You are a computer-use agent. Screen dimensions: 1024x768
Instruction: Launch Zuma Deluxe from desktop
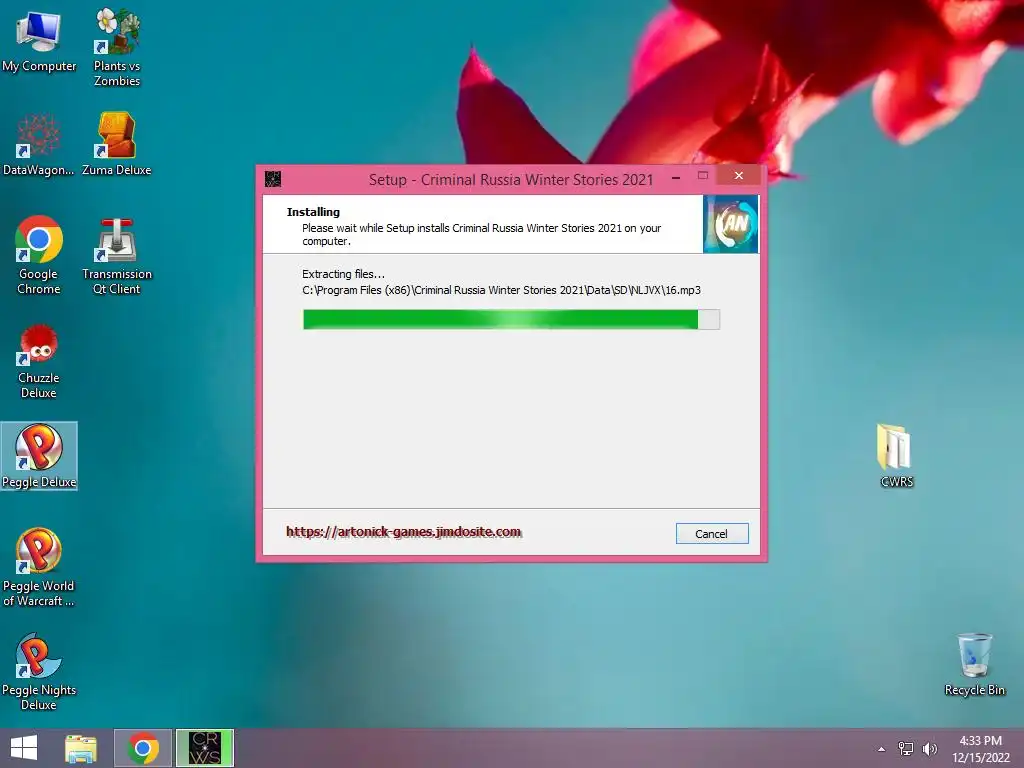[x=117, y=144]
